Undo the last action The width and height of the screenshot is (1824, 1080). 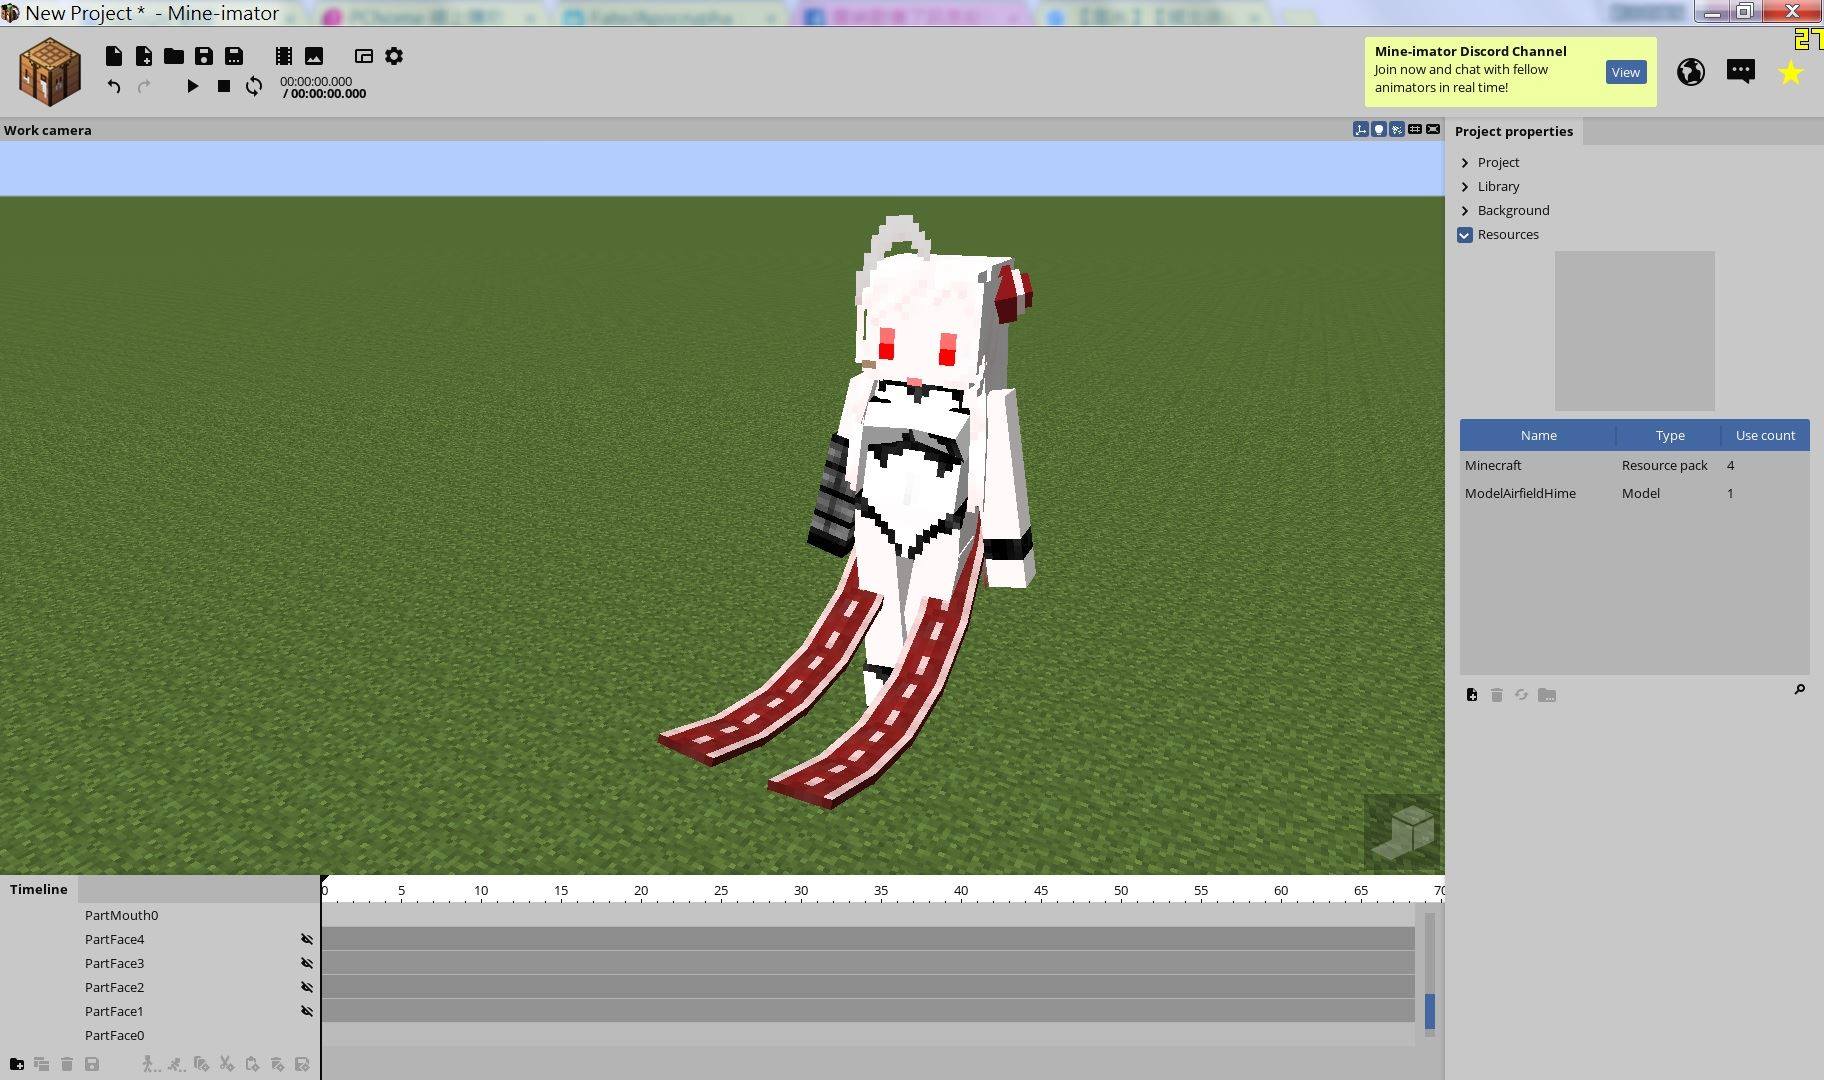click(x=114, y=86)
